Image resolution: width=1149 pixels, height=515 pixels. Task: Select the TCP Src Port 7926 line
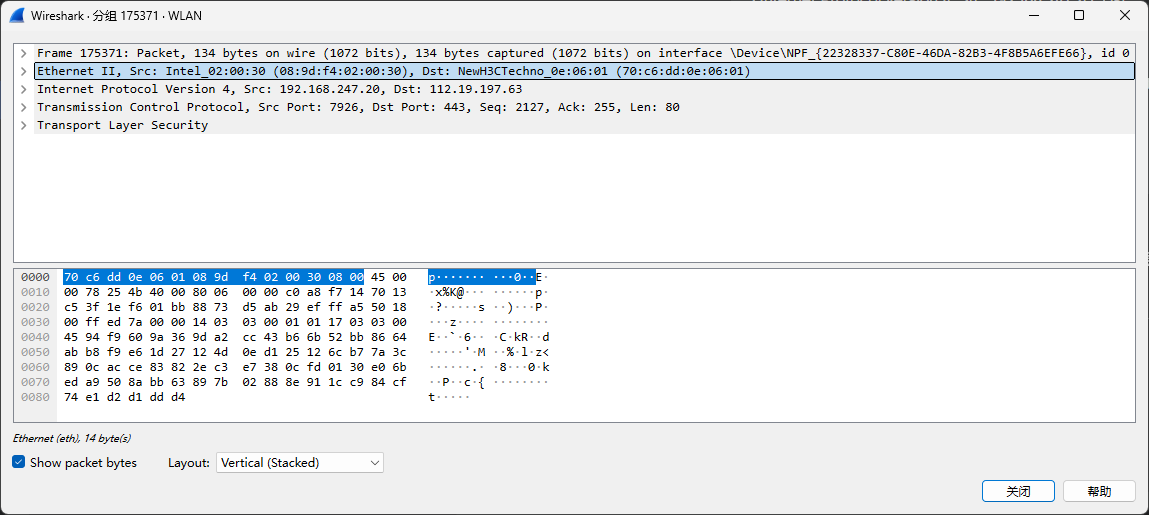click(x=584, y=107)
